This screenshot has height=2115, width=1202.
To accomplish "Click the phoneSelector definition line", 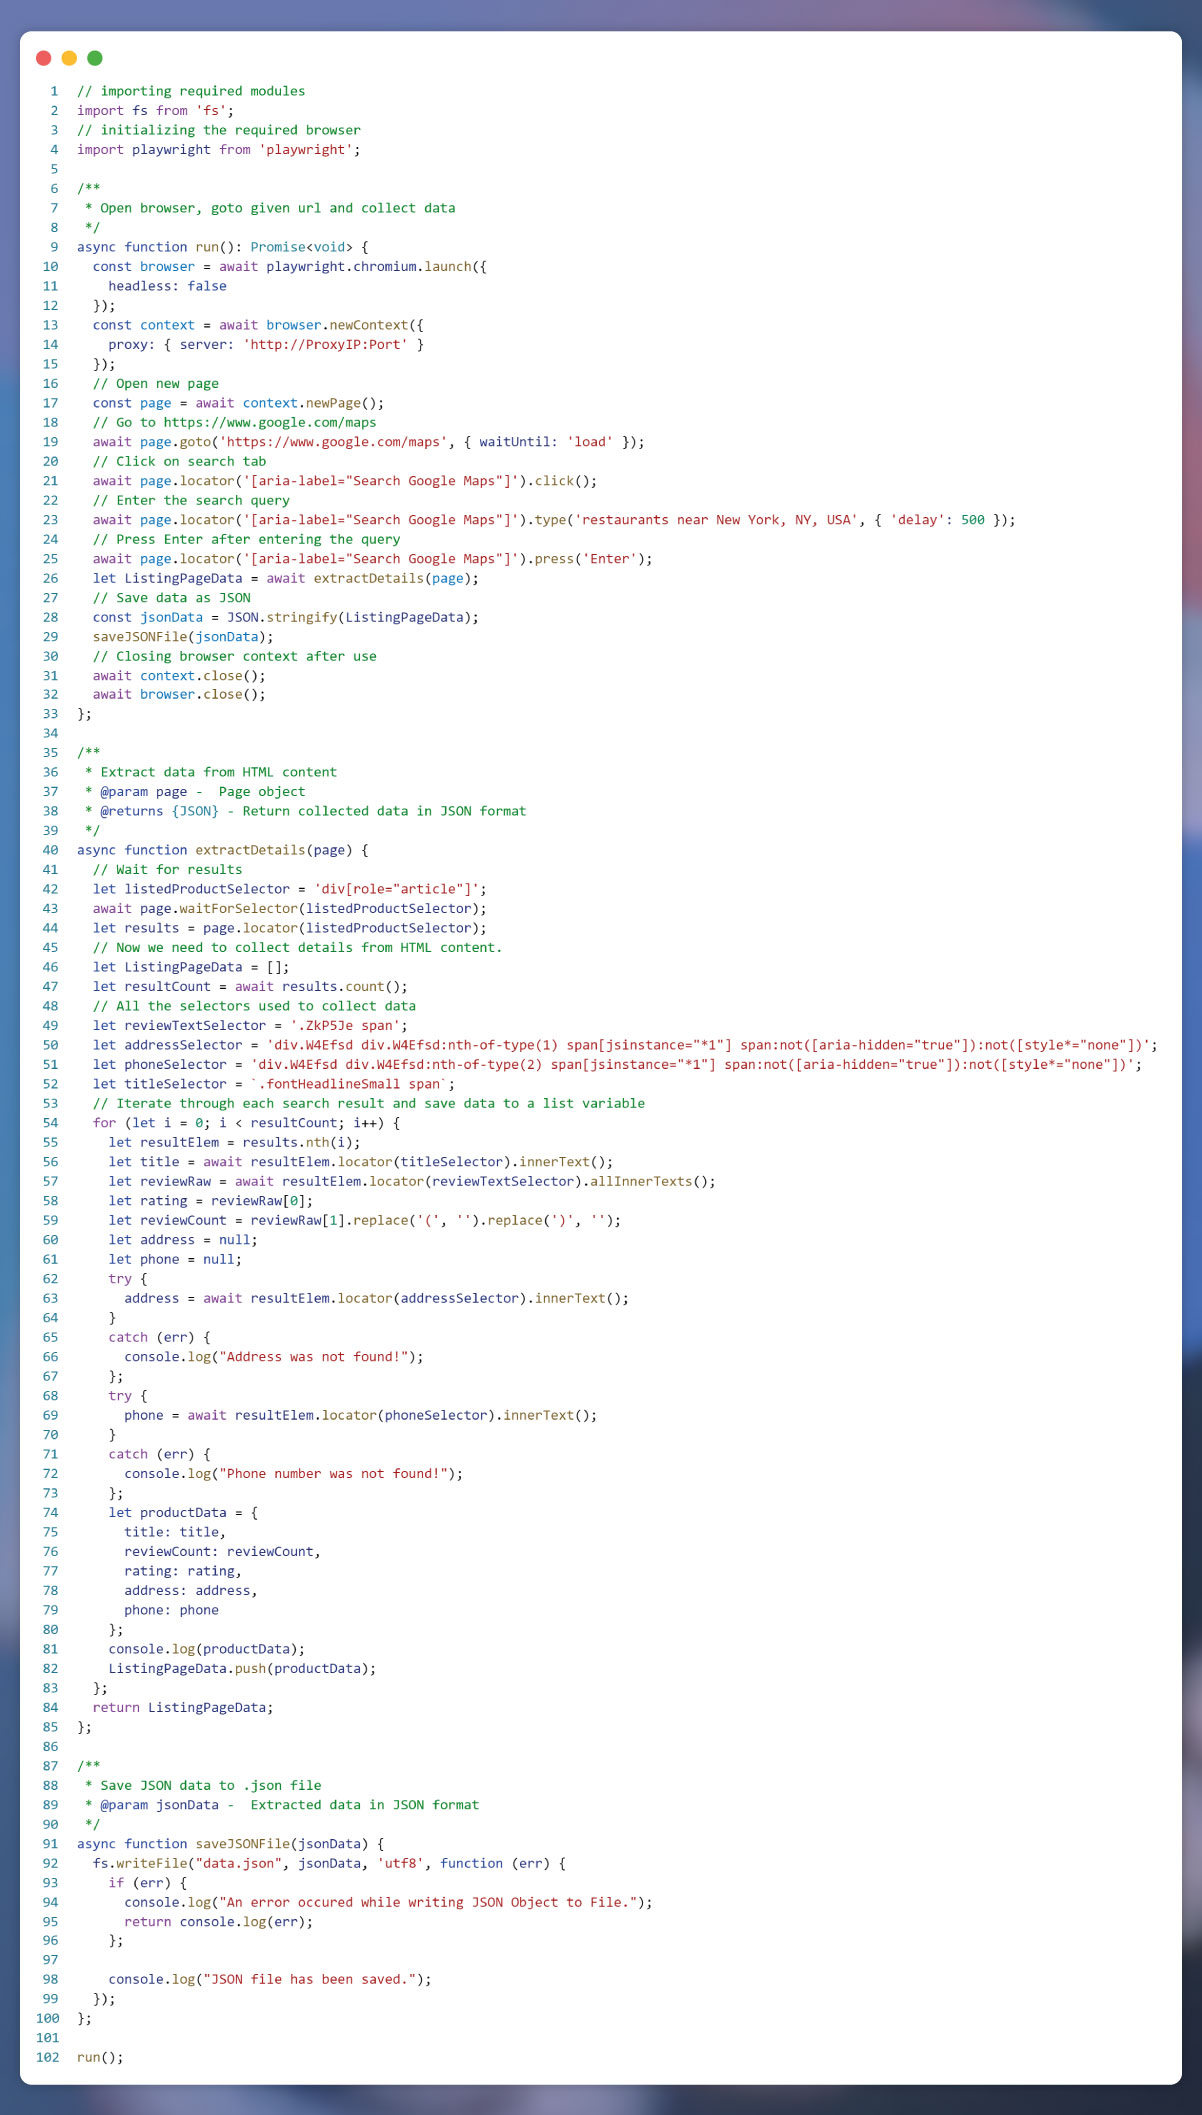I will [x=617, y=1065].
